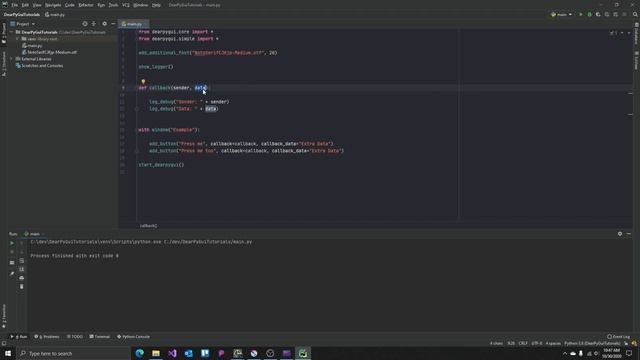Pin the Run tab icon
The image size is (640, 360).
pyautogui.click(x=12, y=273)
